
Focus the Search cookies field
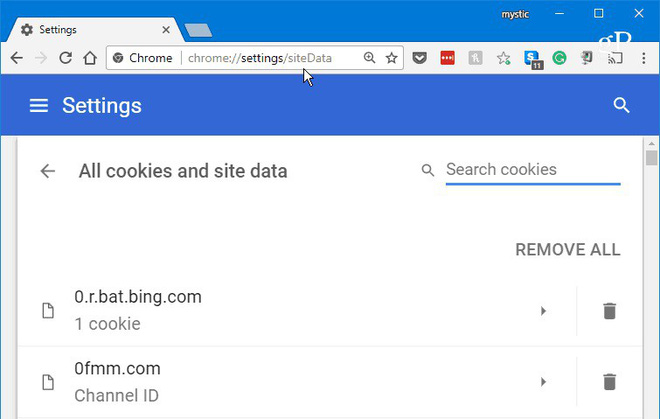[x=532, y=170]
